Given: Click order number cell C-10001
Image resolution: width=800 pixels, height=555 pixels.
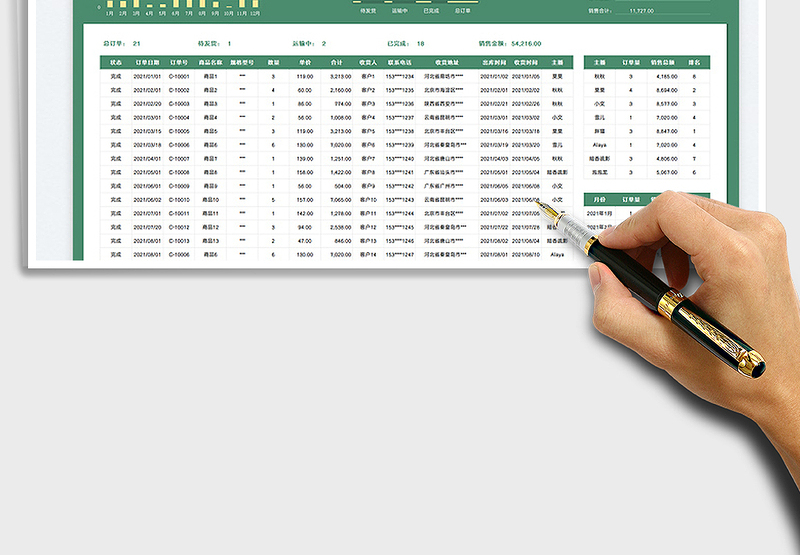Looking at the screenshot, I should tap(179, 76).
